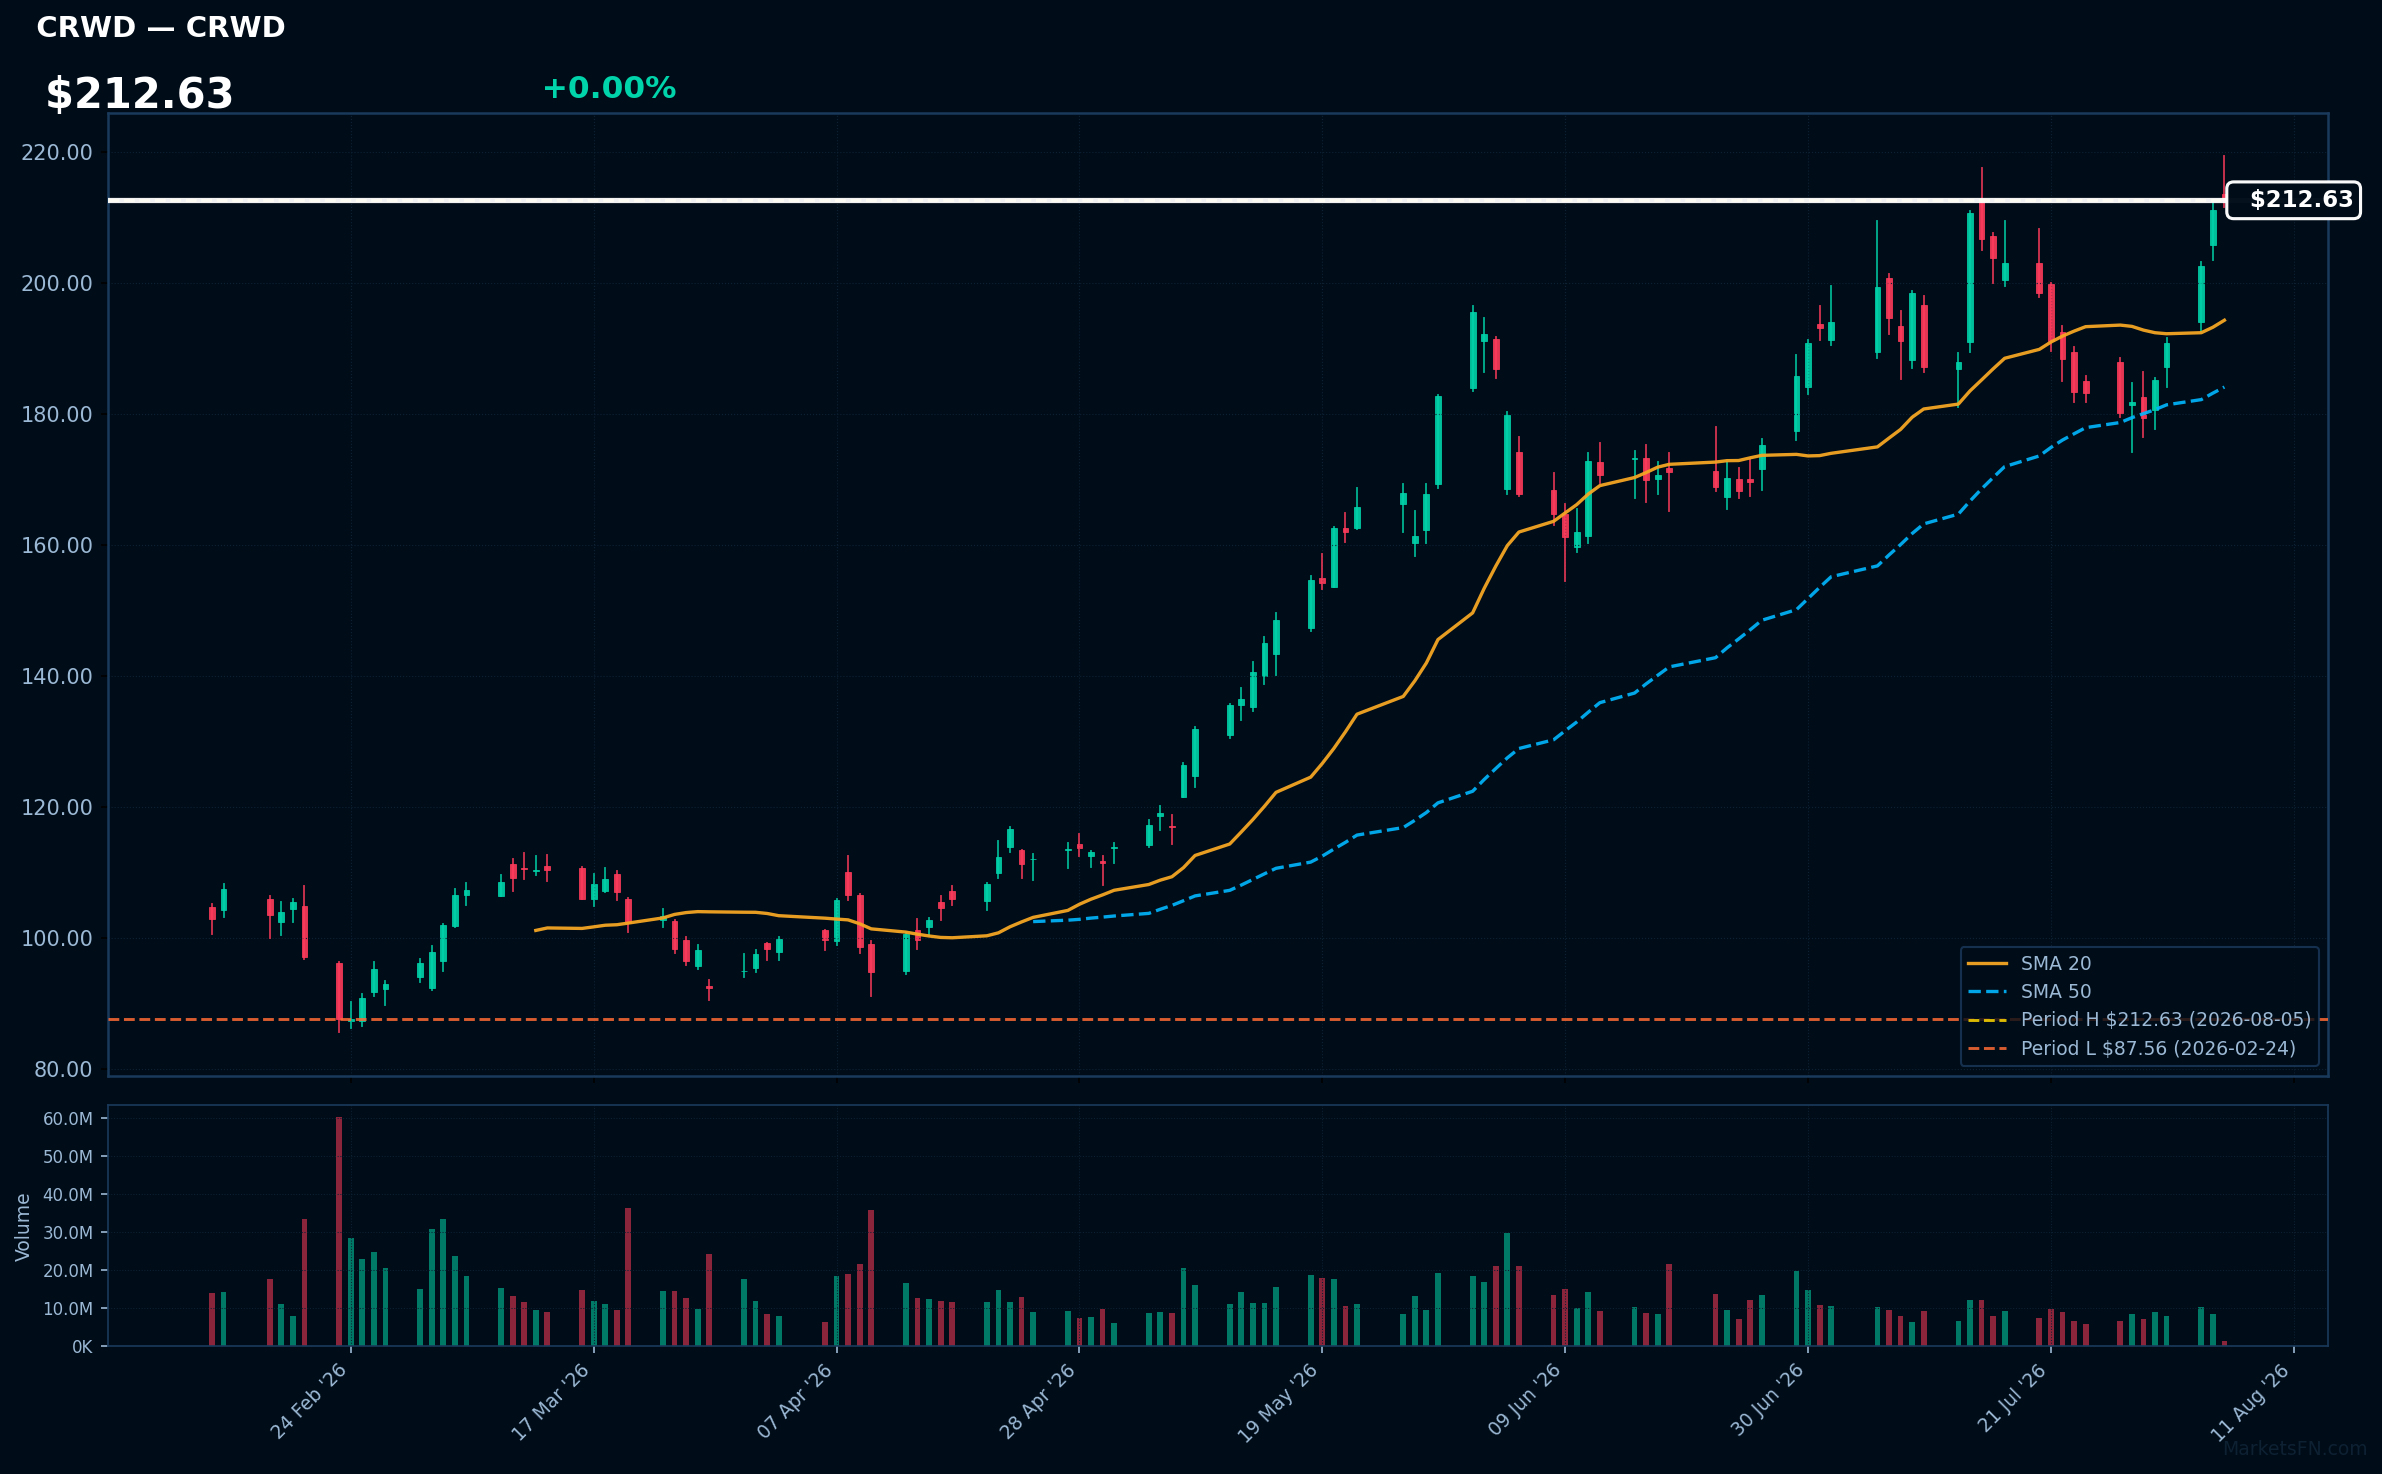Click the blue dashed SMA 50 legend swatch
Screen dimensions: 2382x1474
coord(1987,992)
